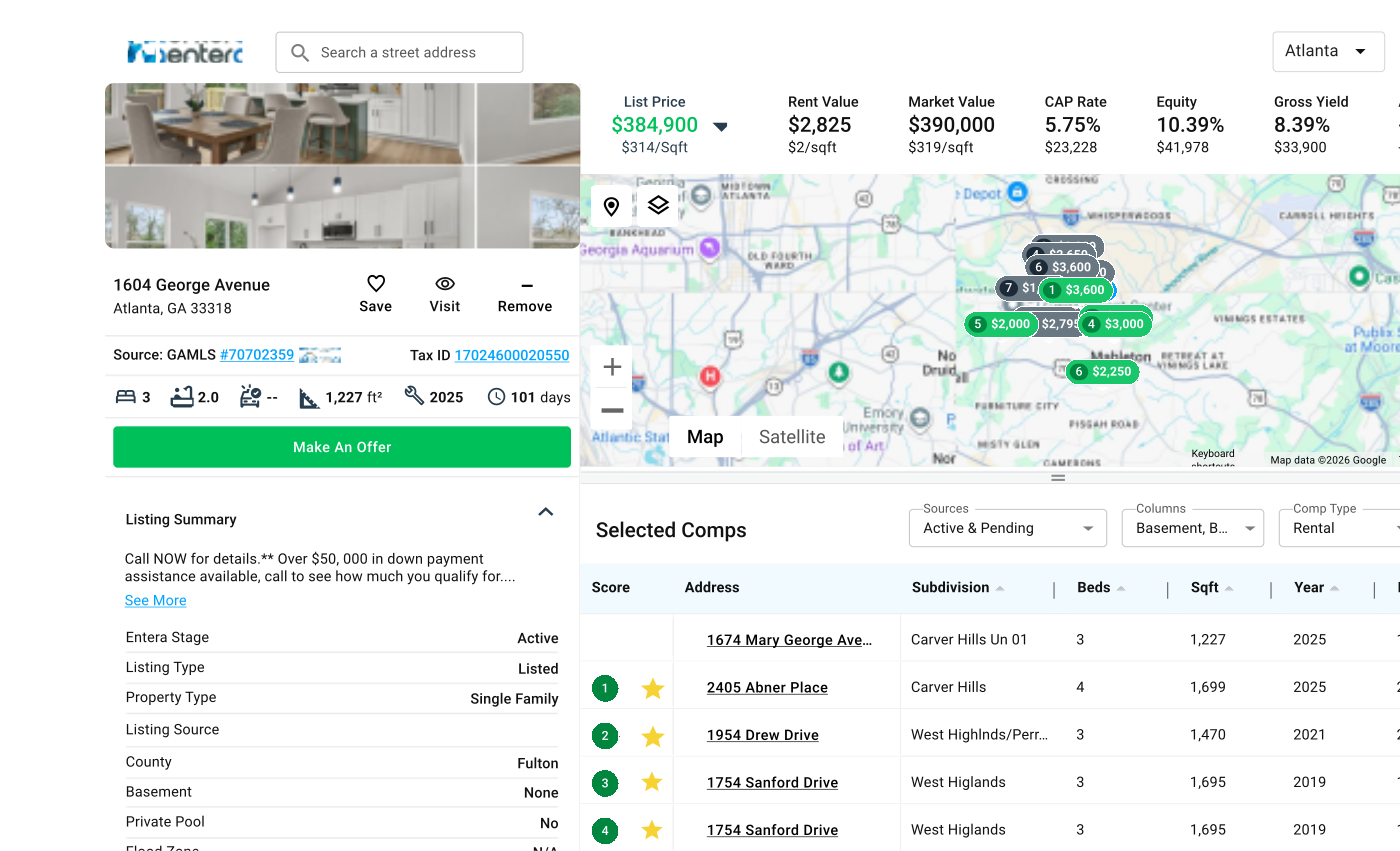Click score badge 2 in comps table

click(x=605, y=736)
